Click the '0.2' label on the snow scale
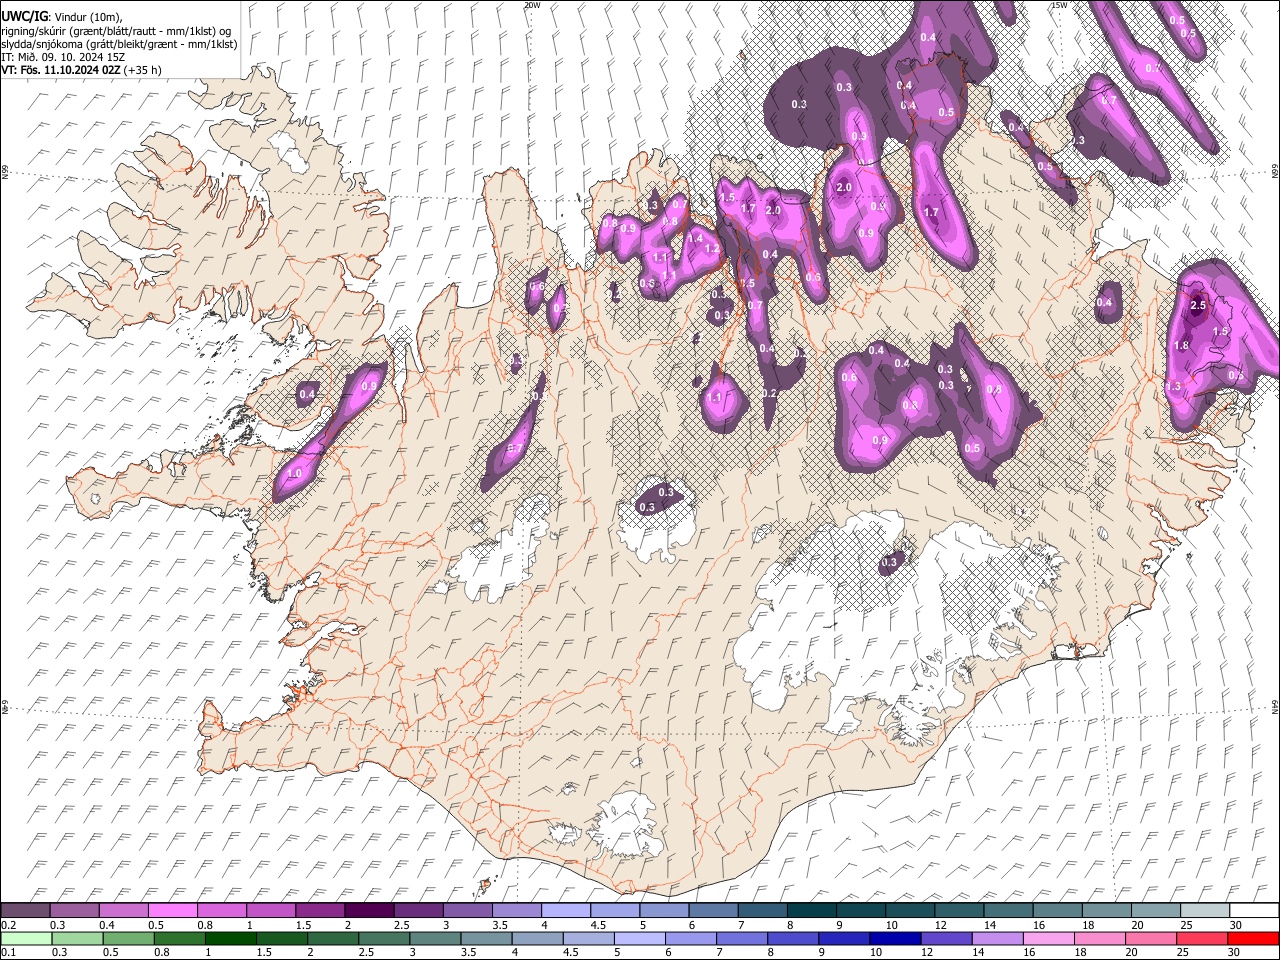This screenshot has height=960, width=1280. (8, 925)
